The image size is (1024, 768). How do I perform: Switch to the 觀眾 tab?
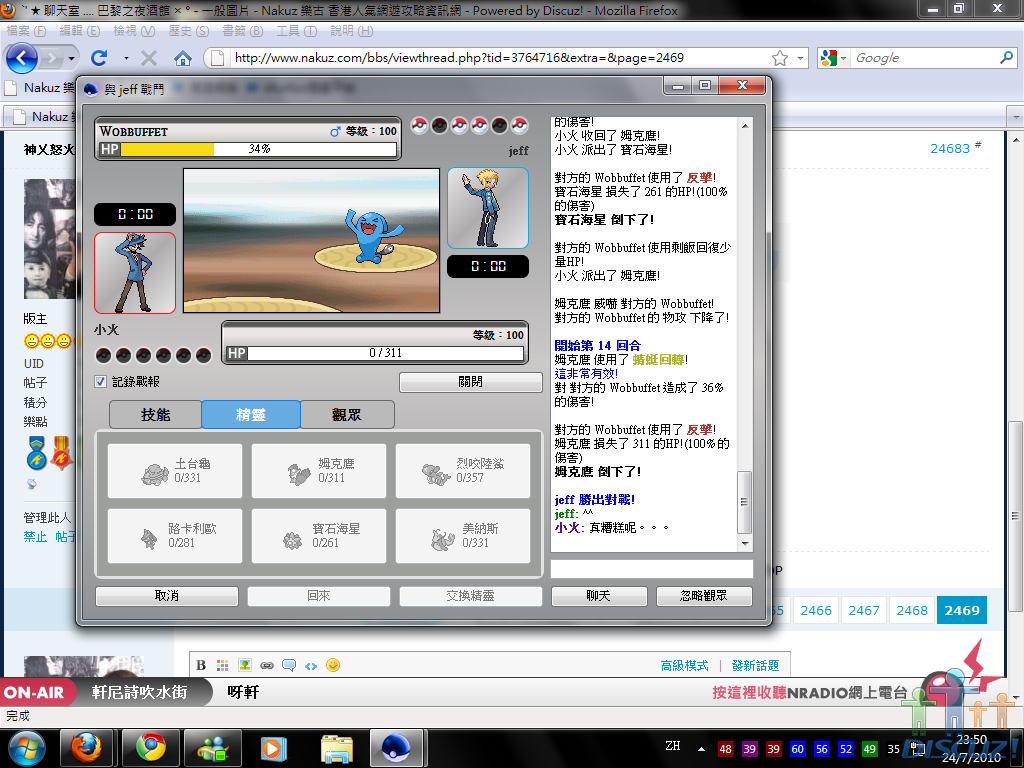tap(347, 415)
